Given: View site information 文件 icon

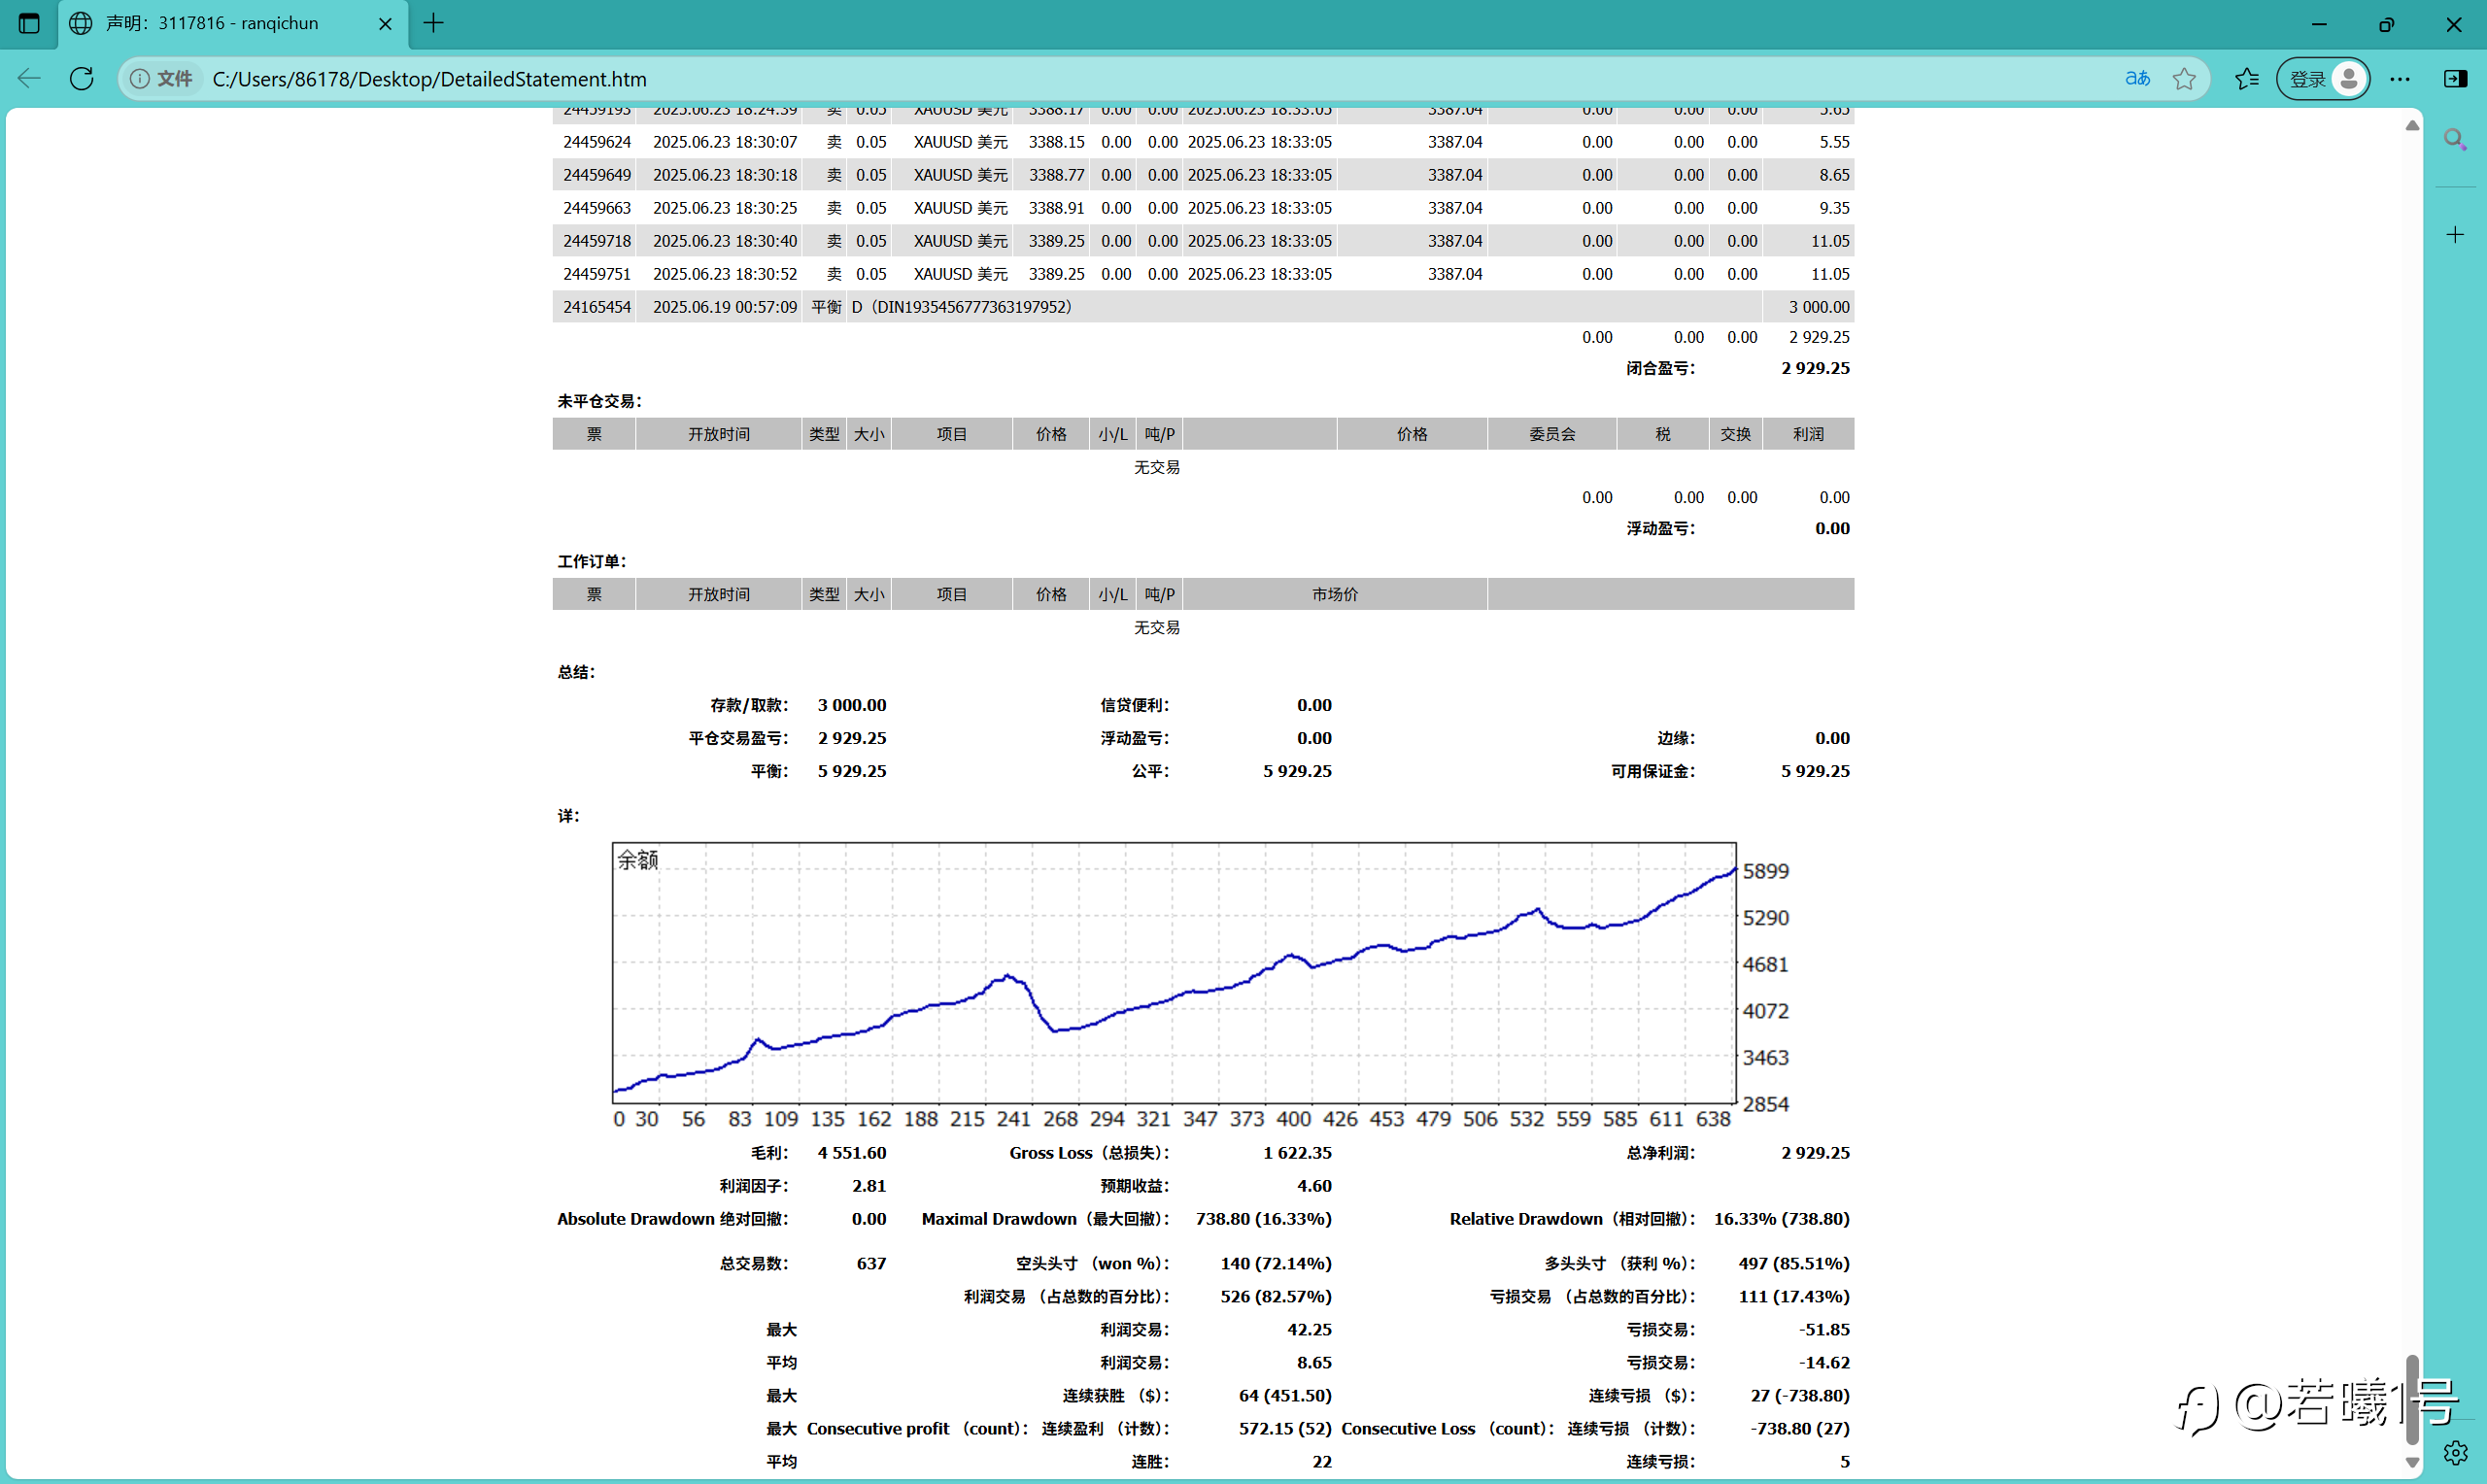Looking at the screenshot, I should pos(161,78).
